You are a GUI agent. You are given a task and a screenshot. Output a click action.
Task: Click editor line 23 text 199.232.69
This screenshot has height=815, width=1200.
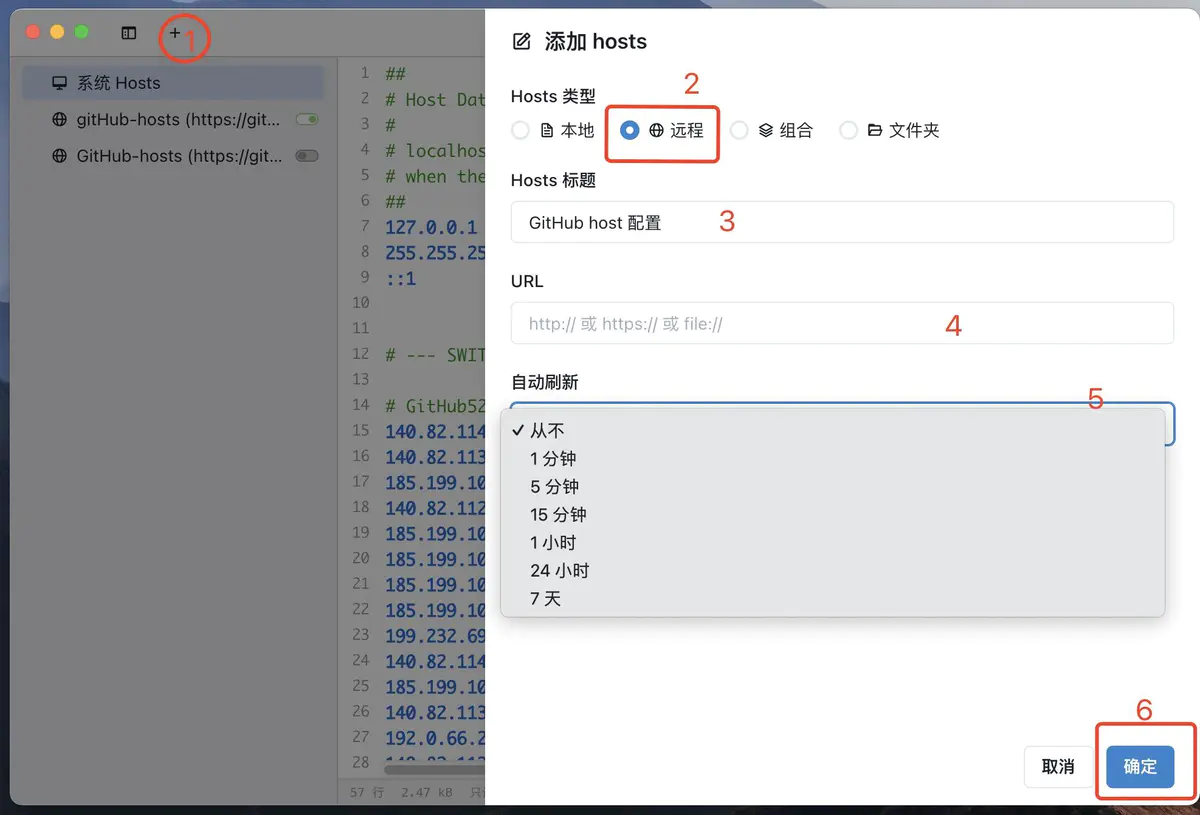tap(435, 635)
